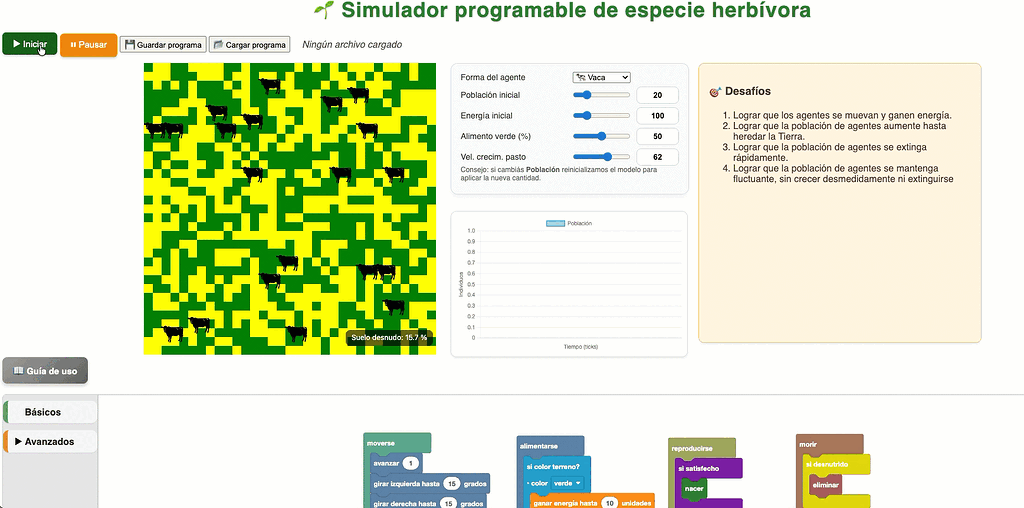Select the Básicos blocks category
This screenshot has height=508, width=1024.
tap(50, 412)
